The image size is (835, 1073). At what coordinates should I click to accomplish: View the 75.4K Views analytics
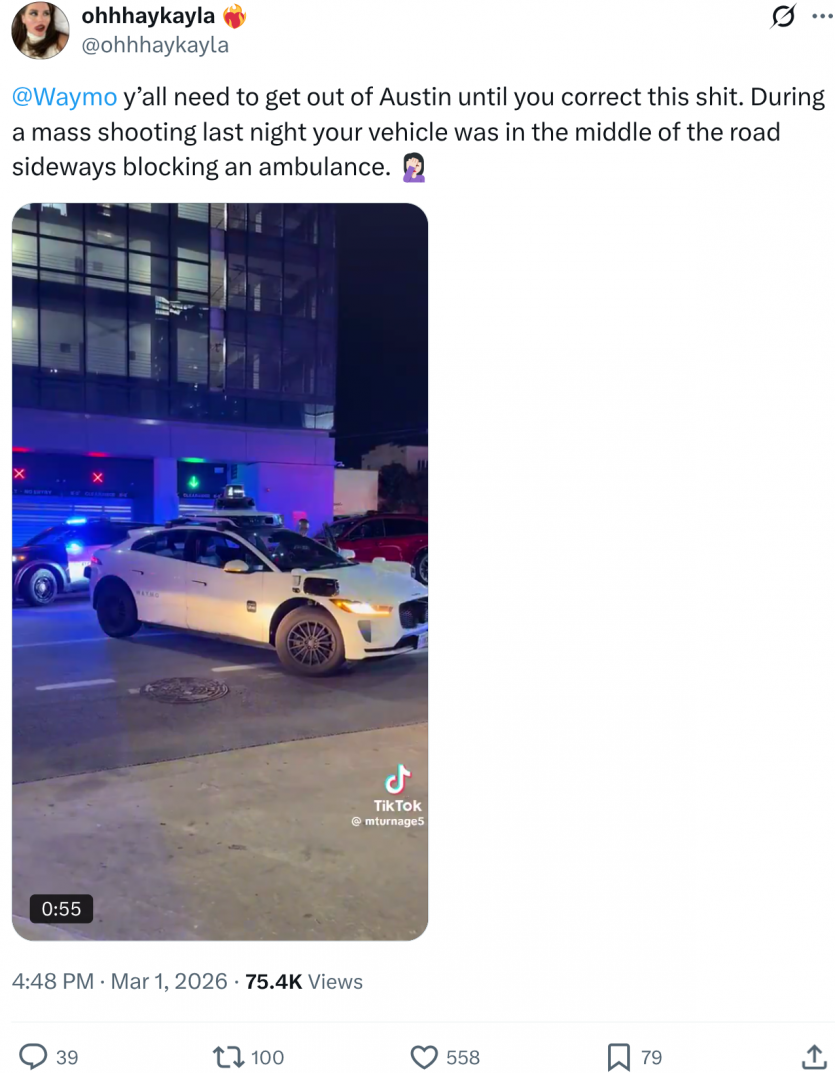click(x=304, y=981)
